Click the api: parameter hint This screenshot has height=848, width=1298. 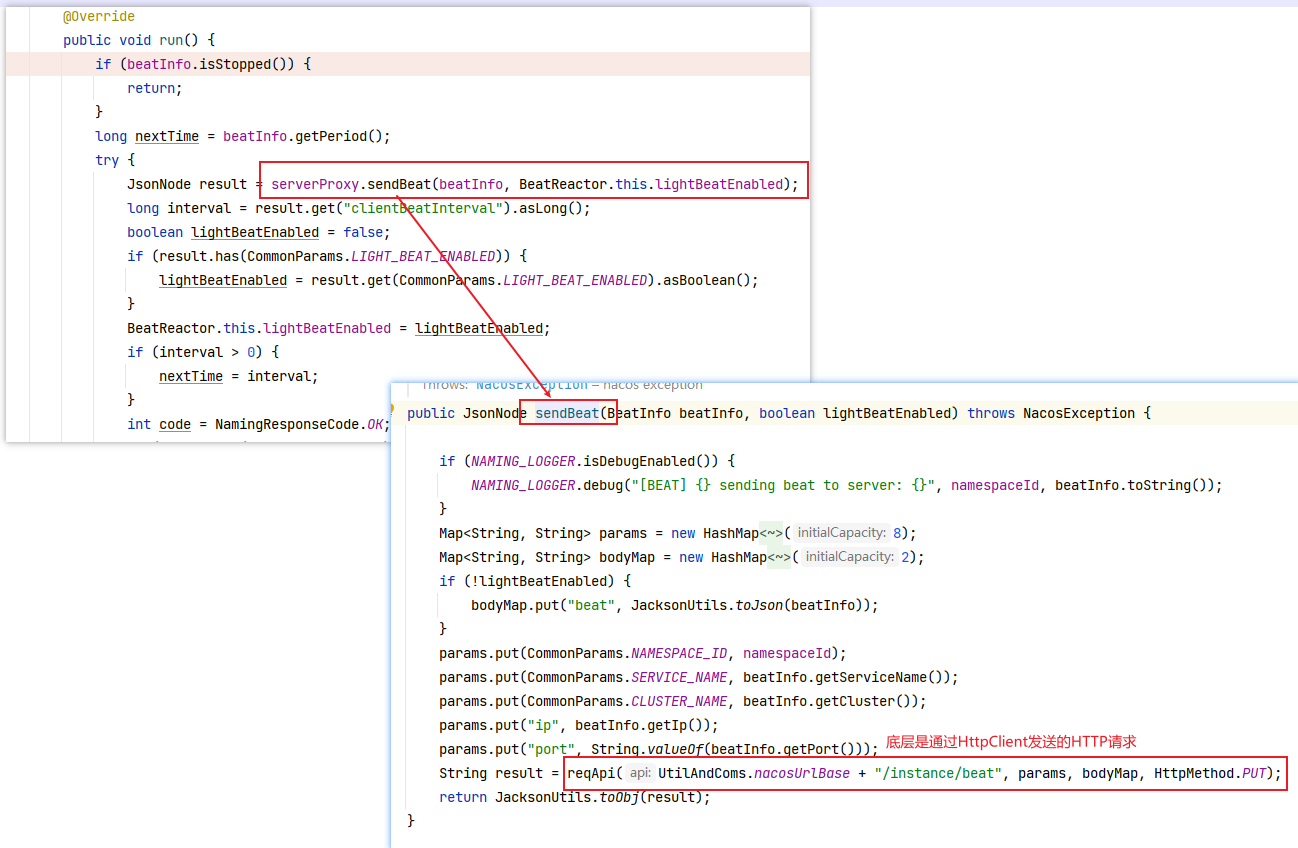[640, 773]
